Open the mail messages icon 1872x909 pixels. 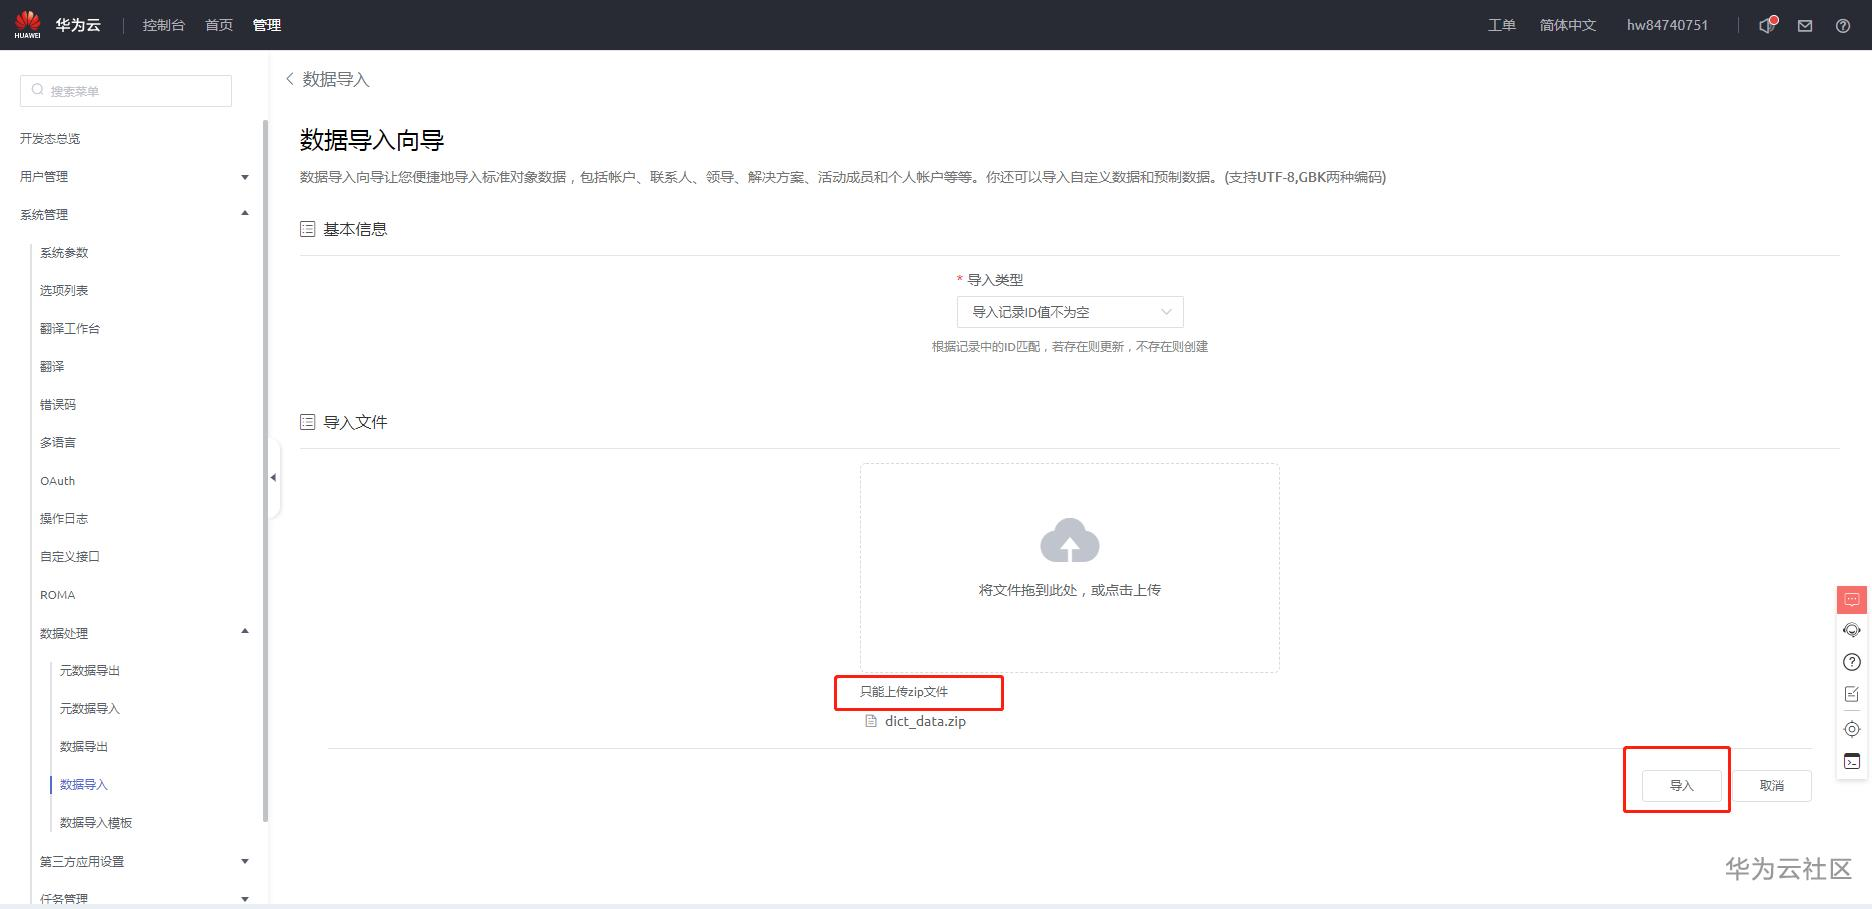1805,26
